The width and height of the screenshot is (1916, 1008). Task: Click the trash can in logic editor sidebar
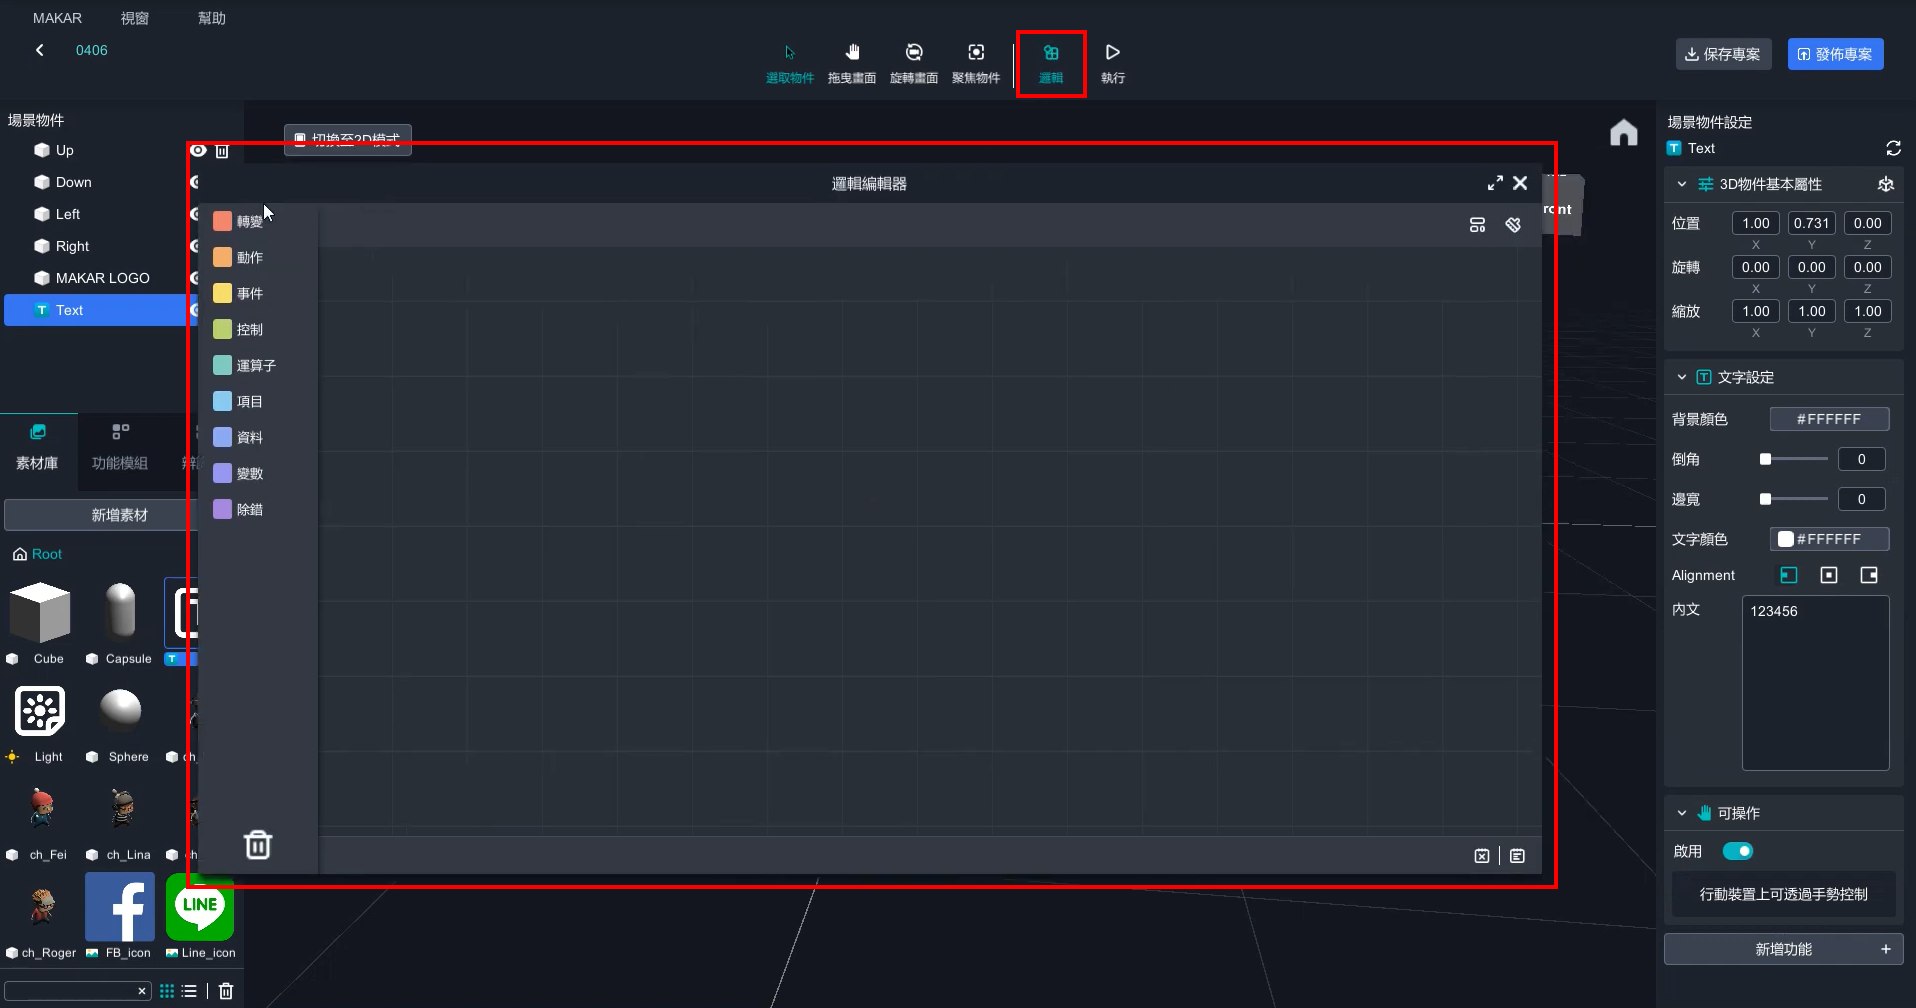tap(258, 845)
